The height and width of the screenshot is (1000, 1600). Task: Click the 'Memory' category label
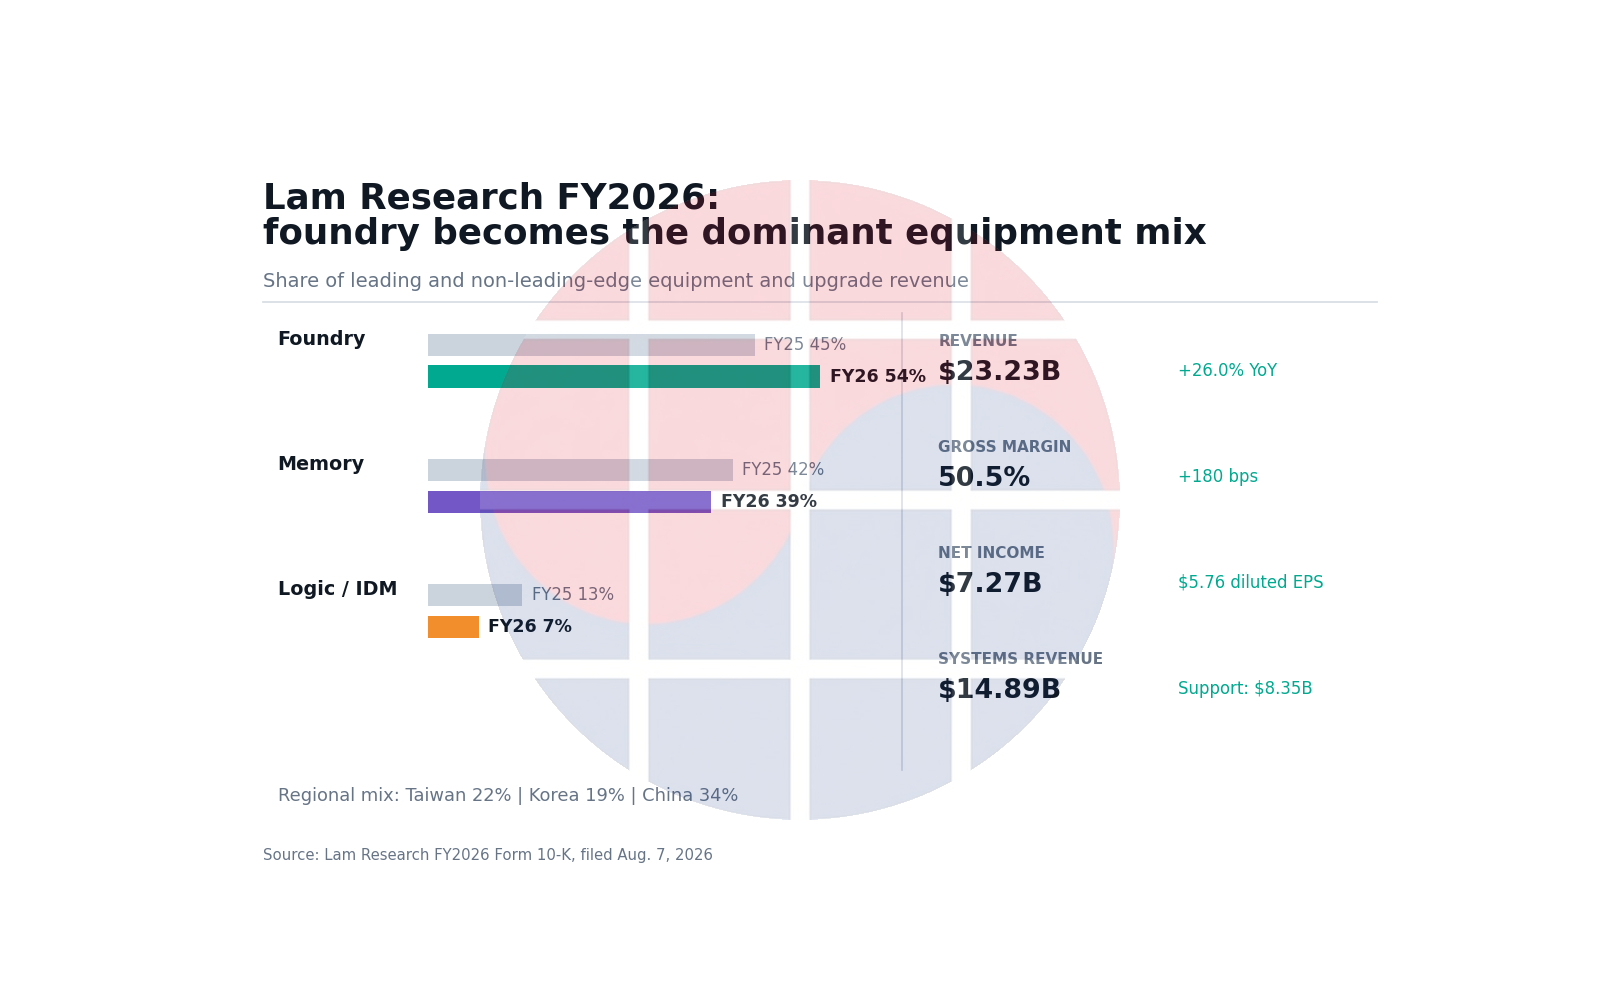[320, 464]
